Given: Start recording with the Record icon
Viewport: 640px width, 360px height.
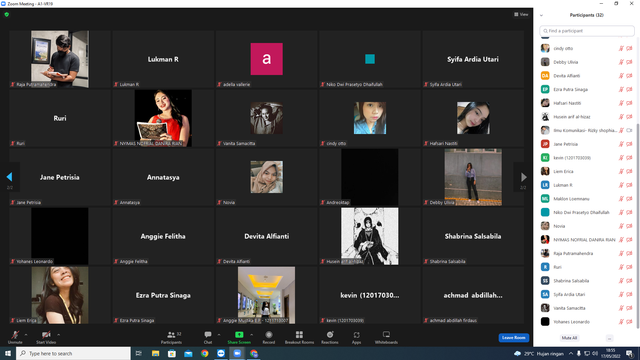Looking at the screenshot, I should (269, 335).
